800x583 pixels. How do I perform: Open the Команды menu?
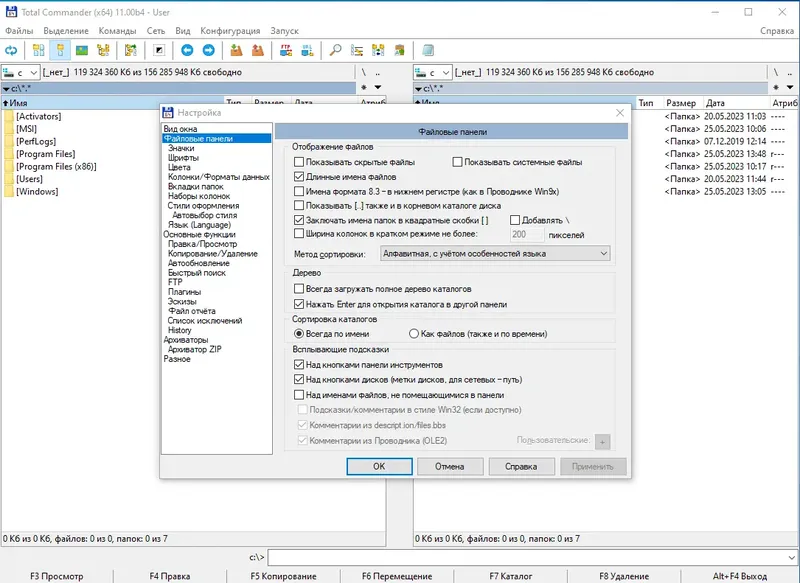pos(117,31)
